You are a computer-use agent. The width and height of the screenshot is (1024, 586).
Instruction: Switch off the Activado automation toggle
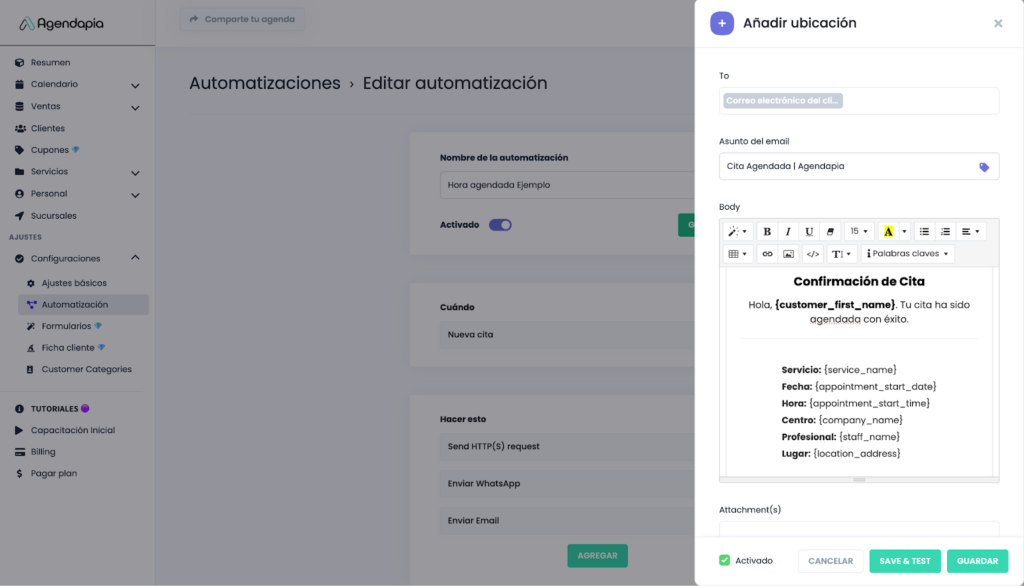pos(500,225)
